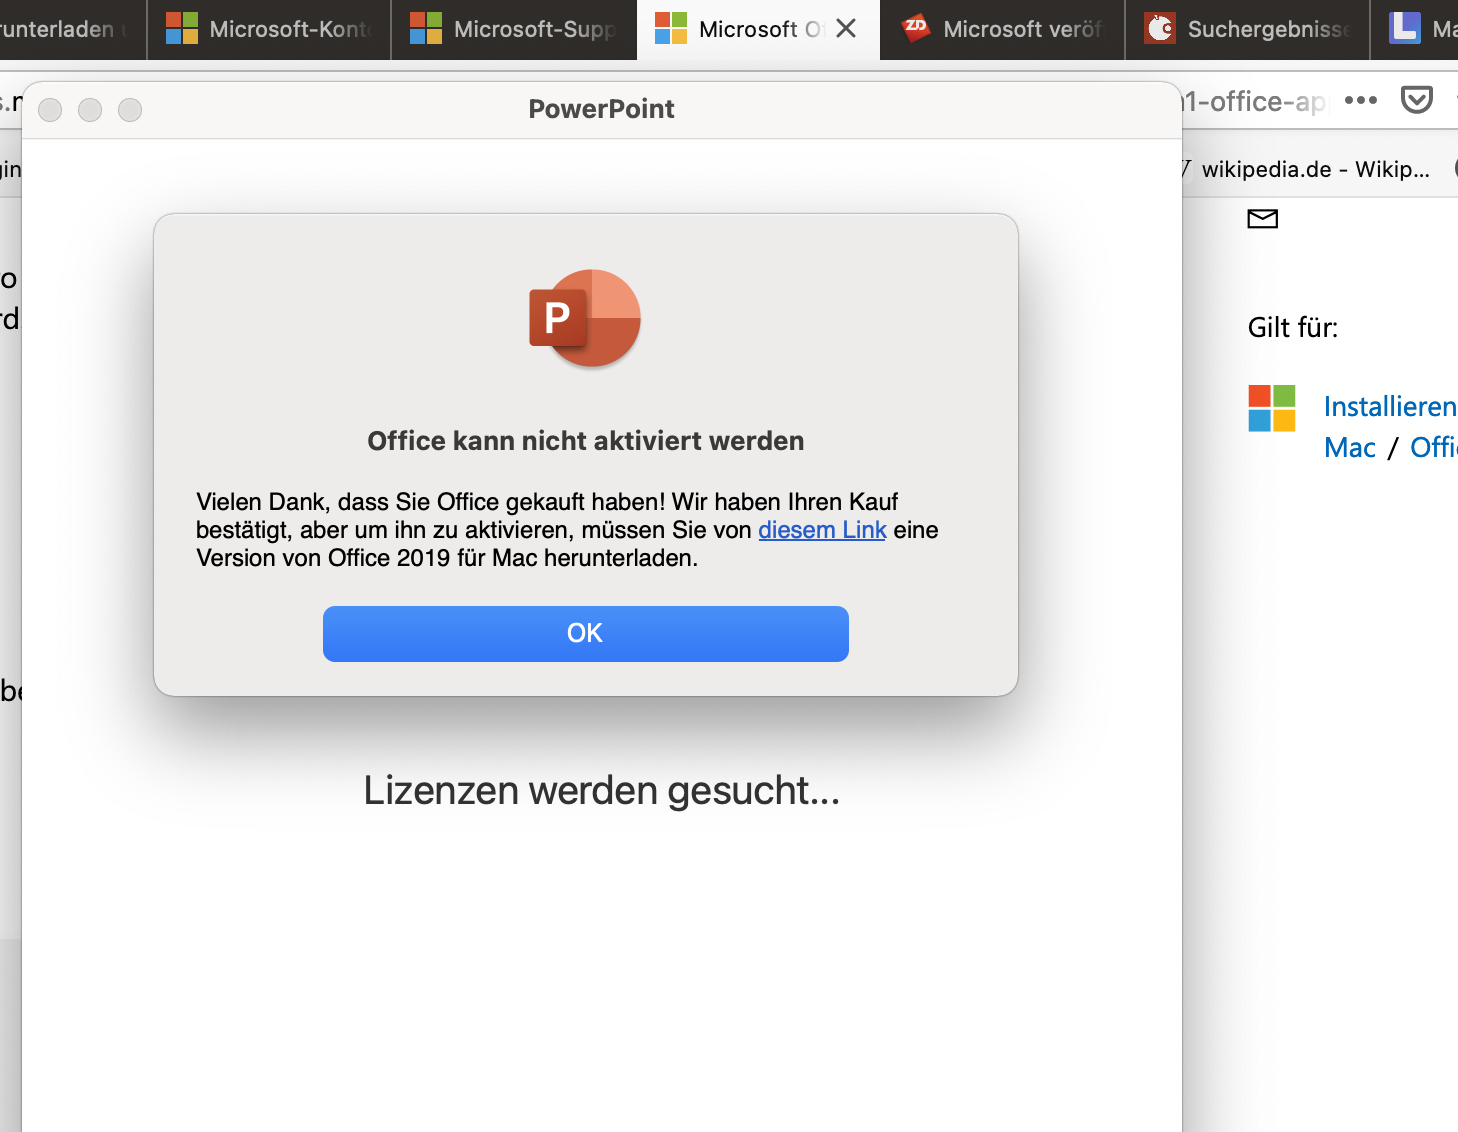This screenshot has width=1458, height=1132.
Task: Click the Microsoft logo beside Installieren link
Action: pyautogui.click(x=1272, y=408)
